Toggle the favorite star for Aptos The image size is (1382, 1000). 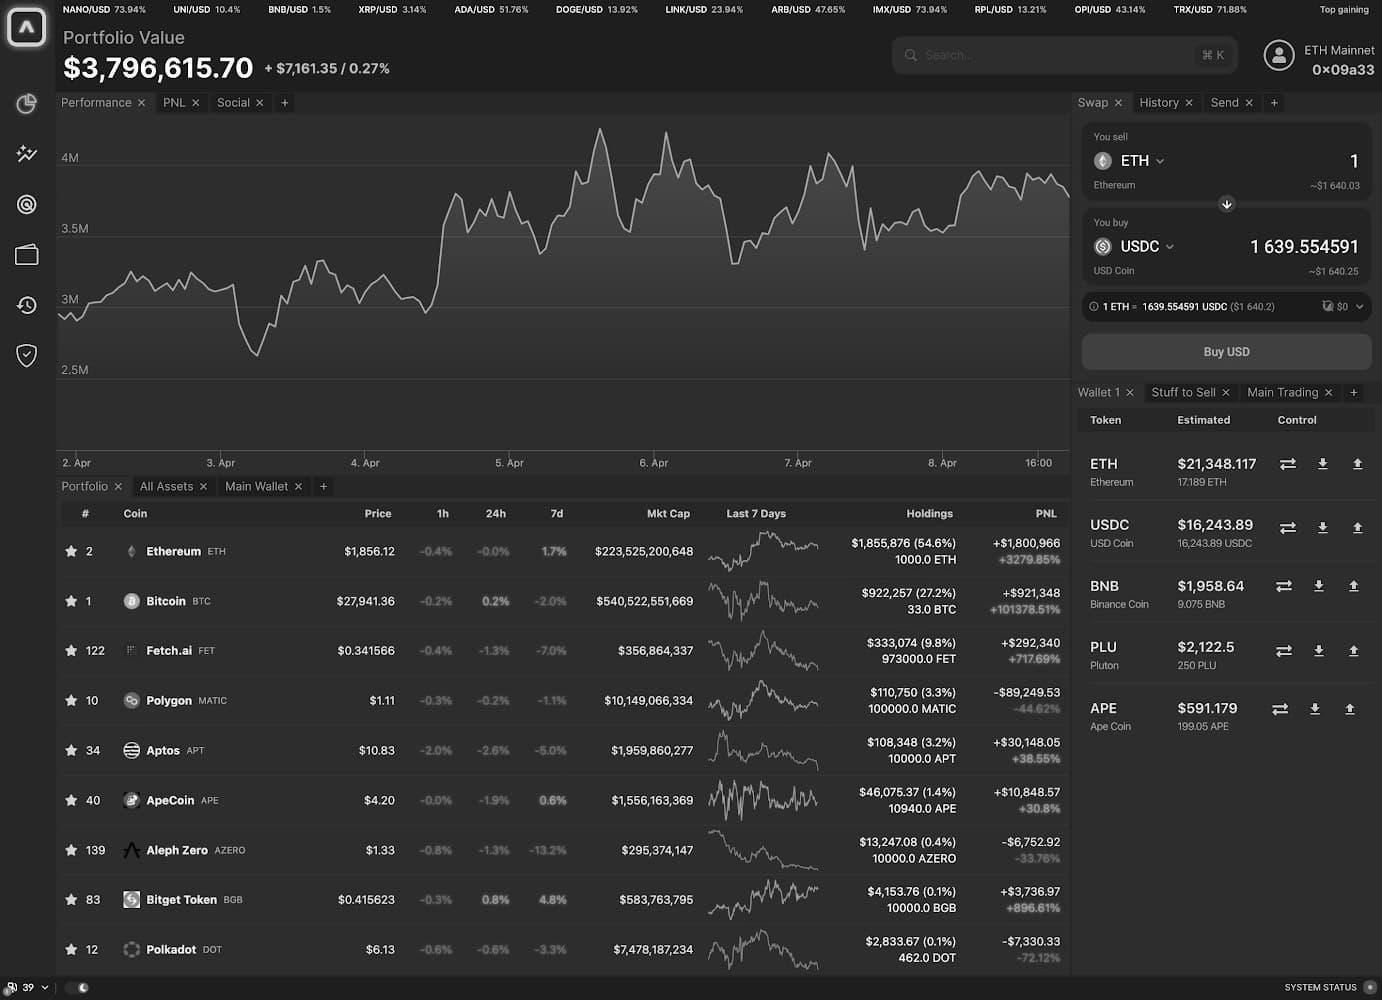(x=71, y=750)
